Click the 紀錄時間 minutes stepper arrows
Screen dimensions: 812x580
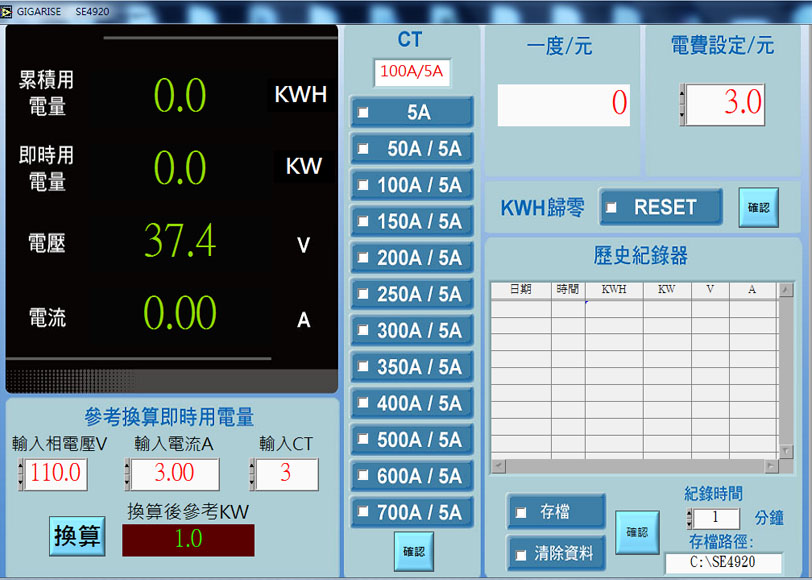click(689, 518)
